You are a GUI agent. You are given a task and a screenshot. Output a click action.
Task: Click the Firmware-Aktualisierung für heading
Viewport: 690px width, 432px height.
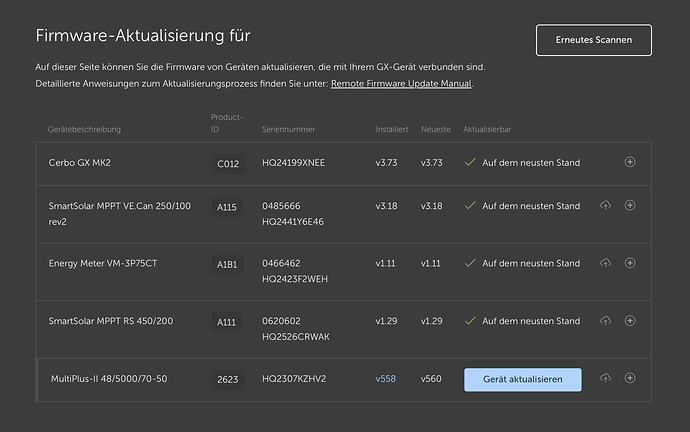click(143, 36)
